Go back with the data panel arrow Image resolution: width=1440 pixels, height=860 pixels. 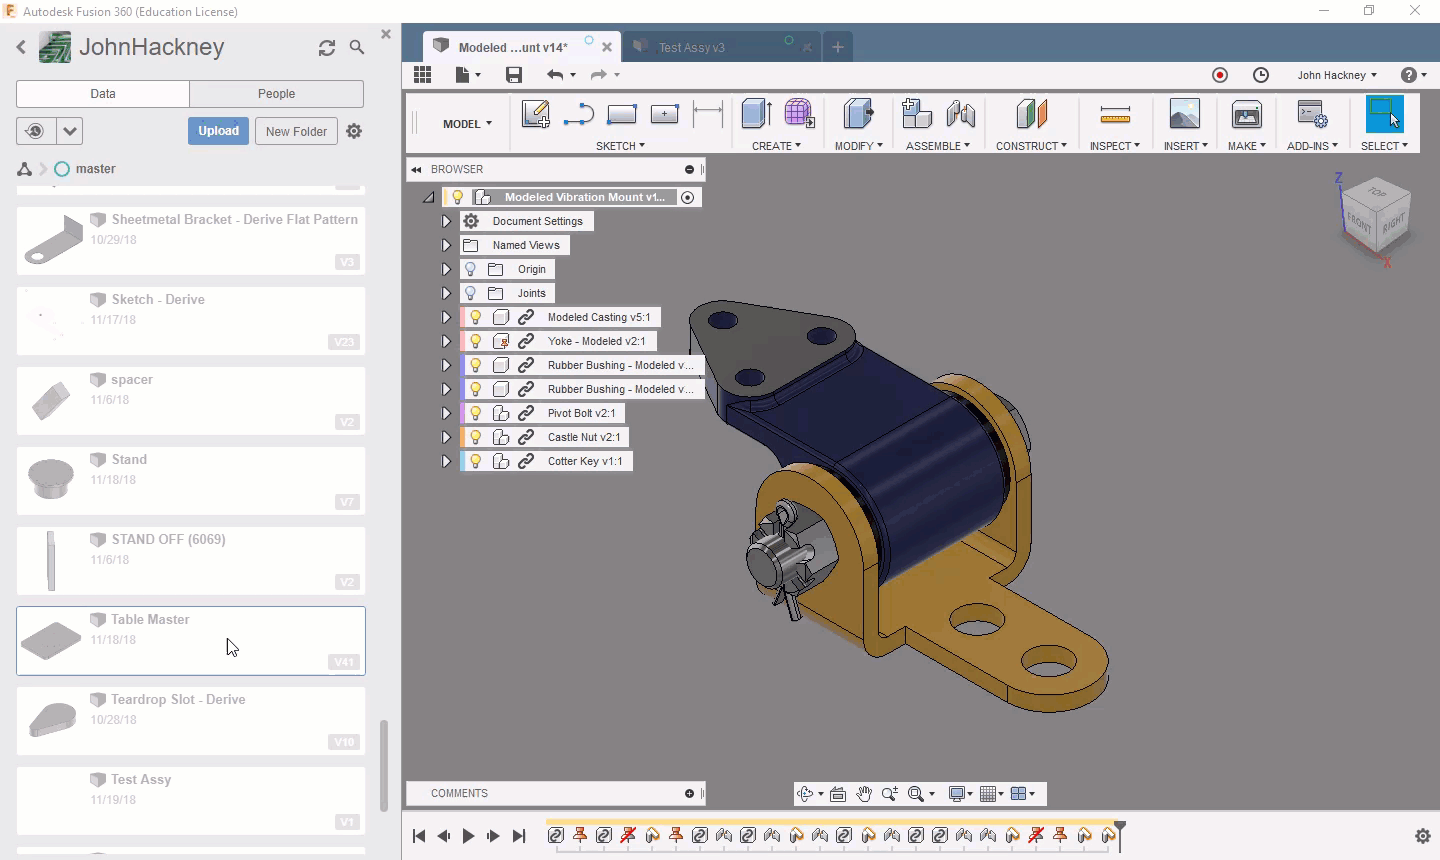point(21,47)
